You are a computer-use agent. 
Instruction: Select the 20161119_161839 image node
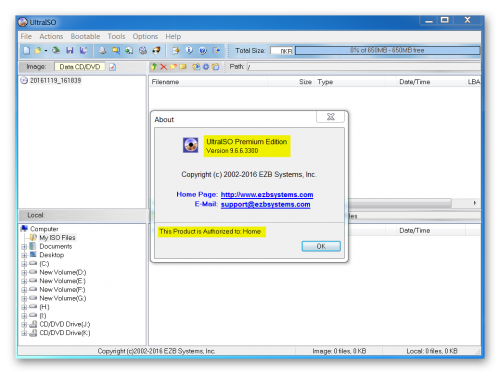click(x=55, y=81)
